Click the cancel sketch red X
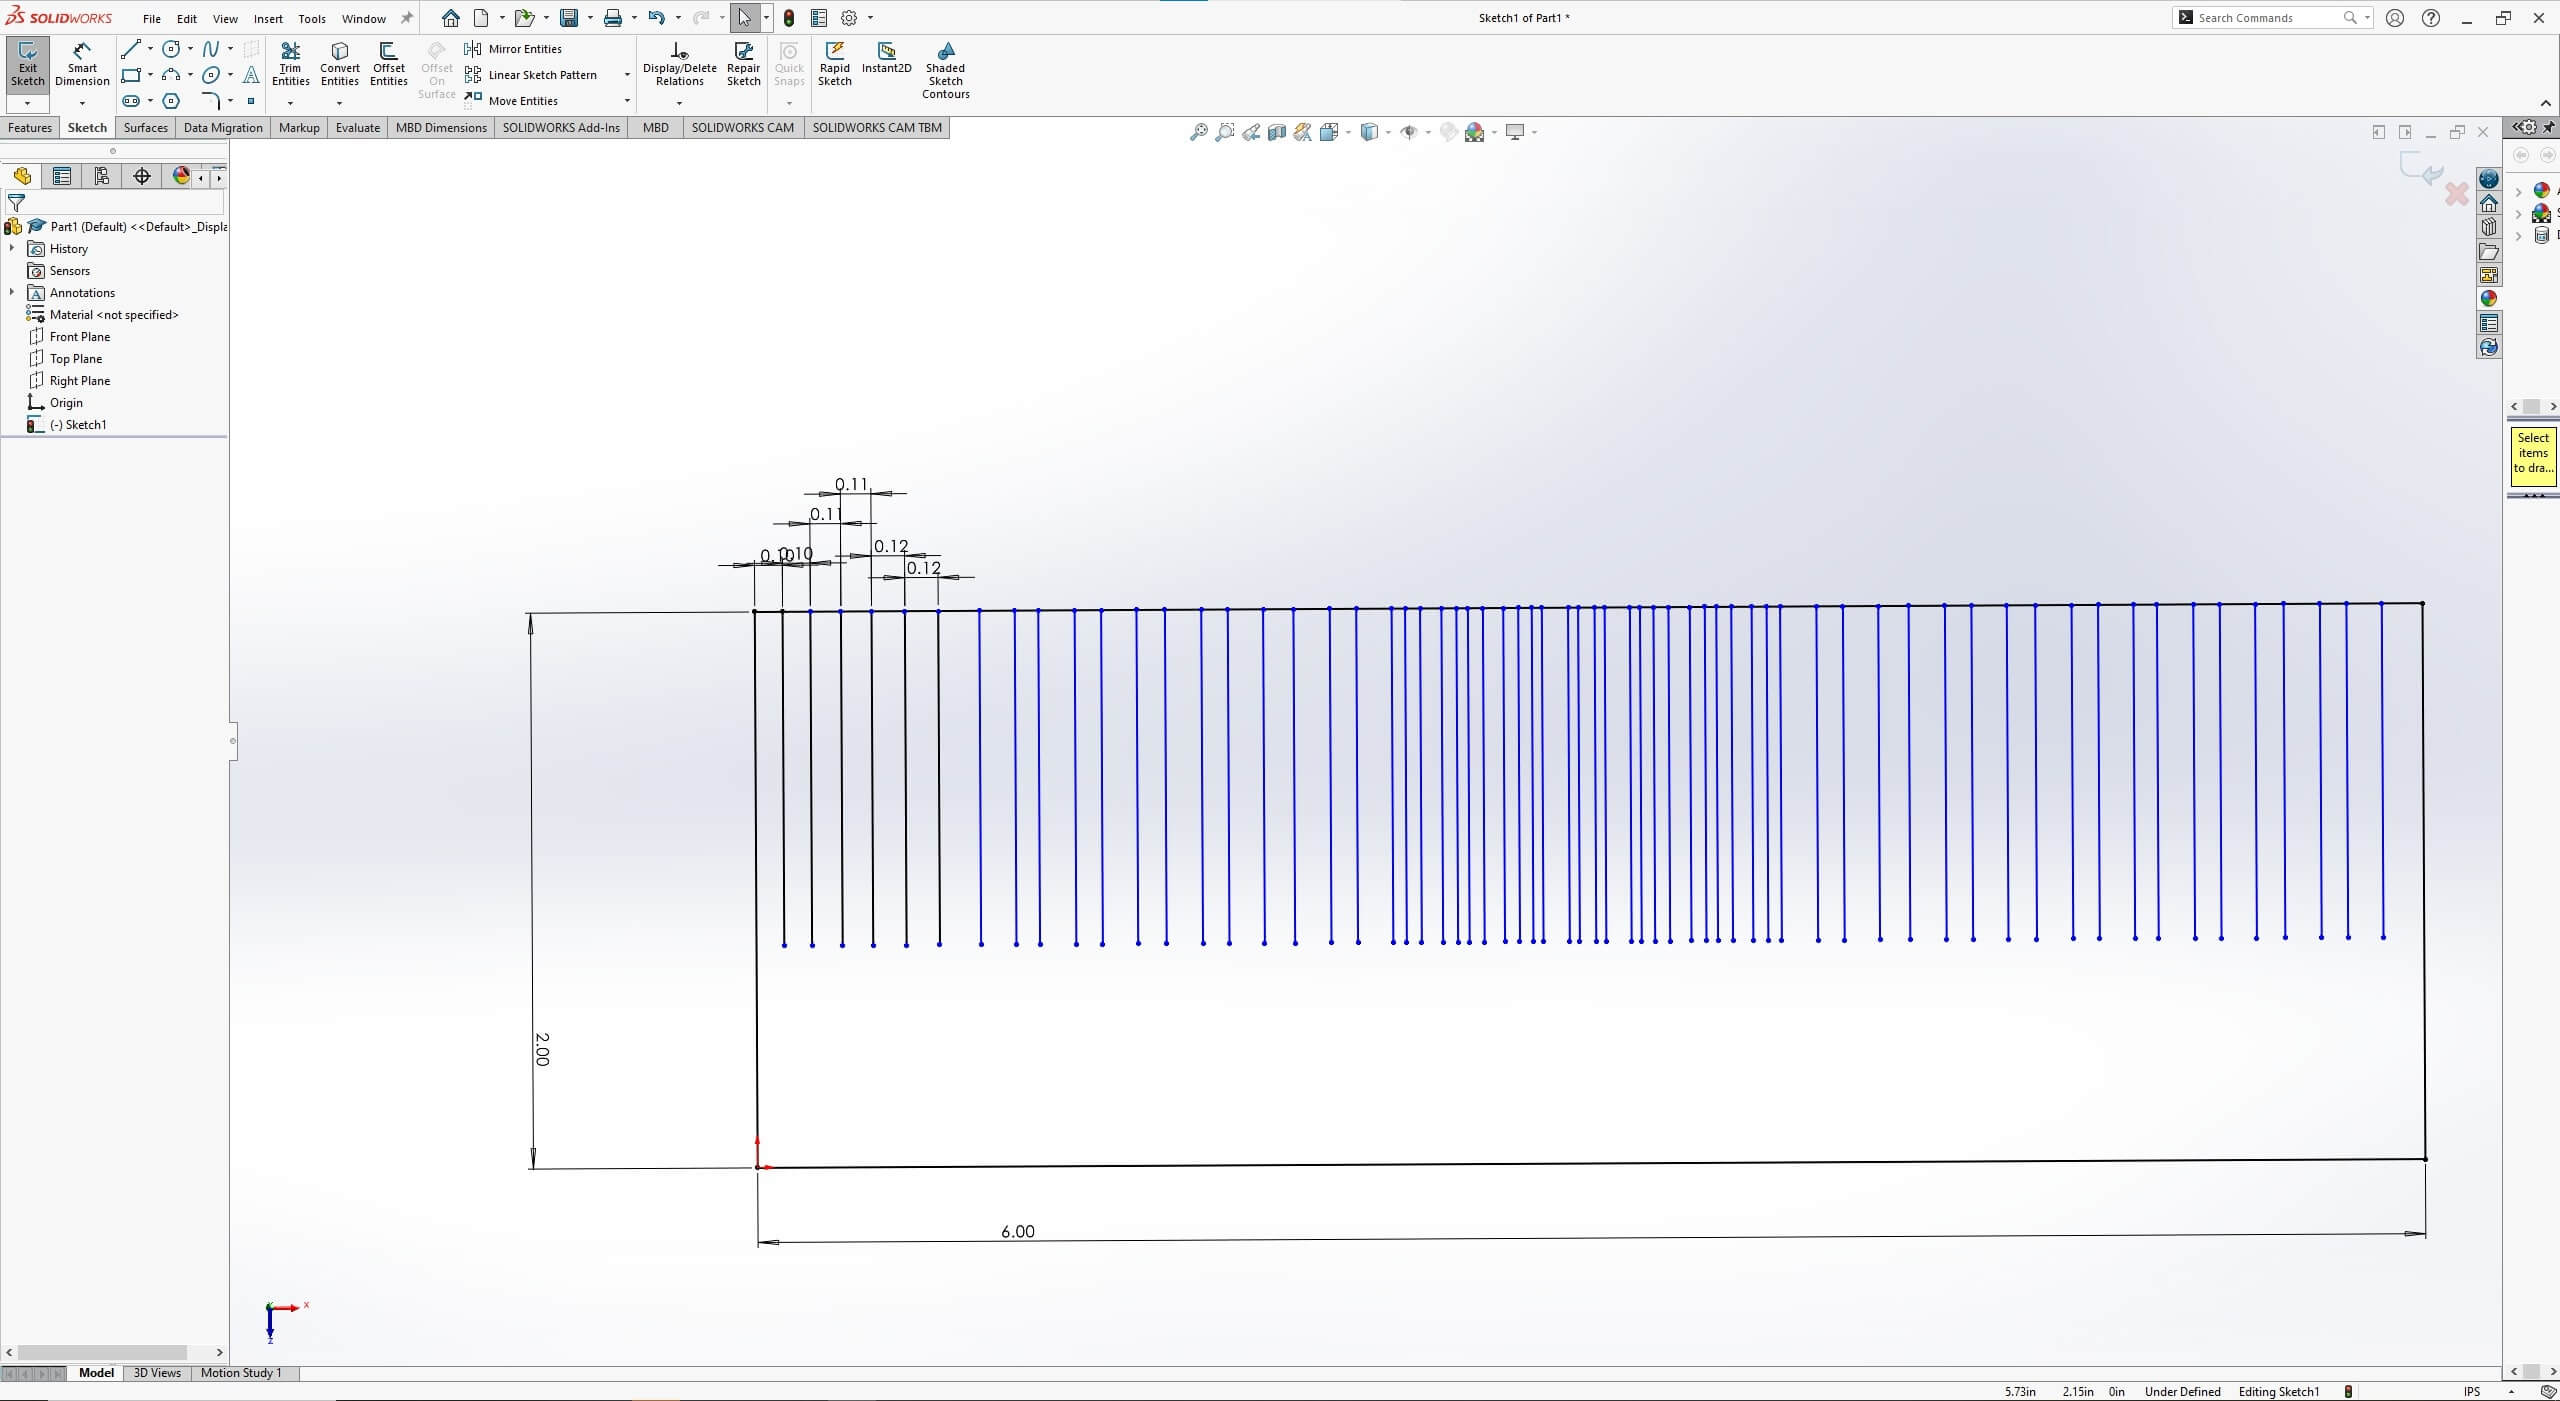The width and height of the screenshot is (2560, 1401). 2456,194
